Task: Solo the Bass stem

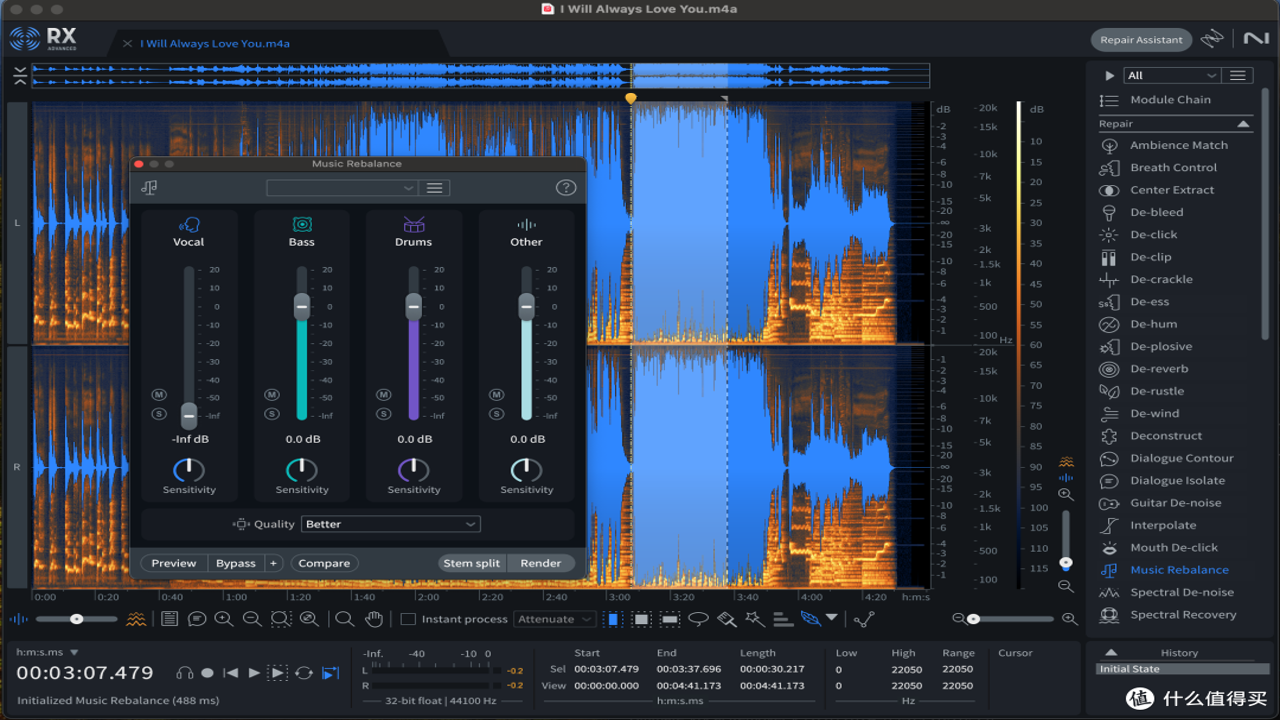Action: 271,414
